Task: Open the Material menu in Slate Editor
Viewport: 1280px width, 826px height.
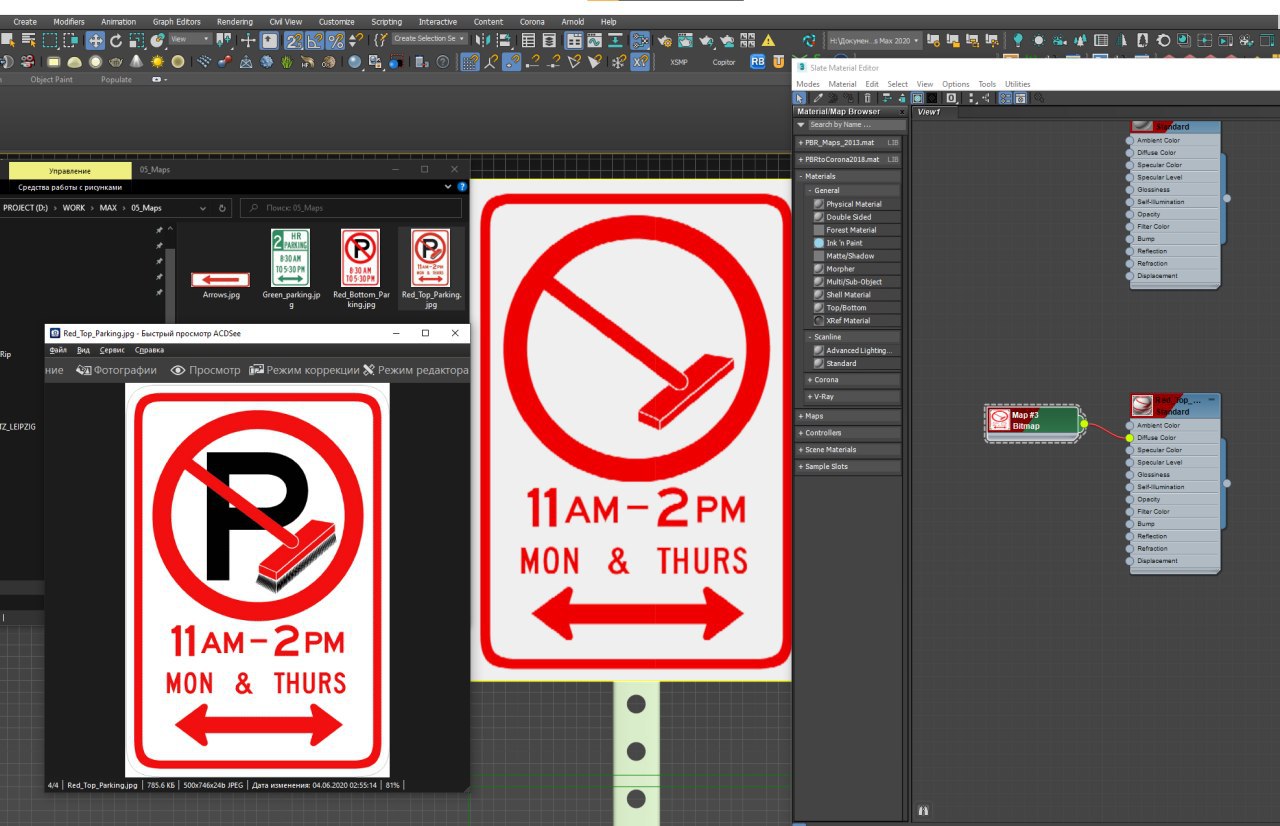Action: (x=842, y=84)
